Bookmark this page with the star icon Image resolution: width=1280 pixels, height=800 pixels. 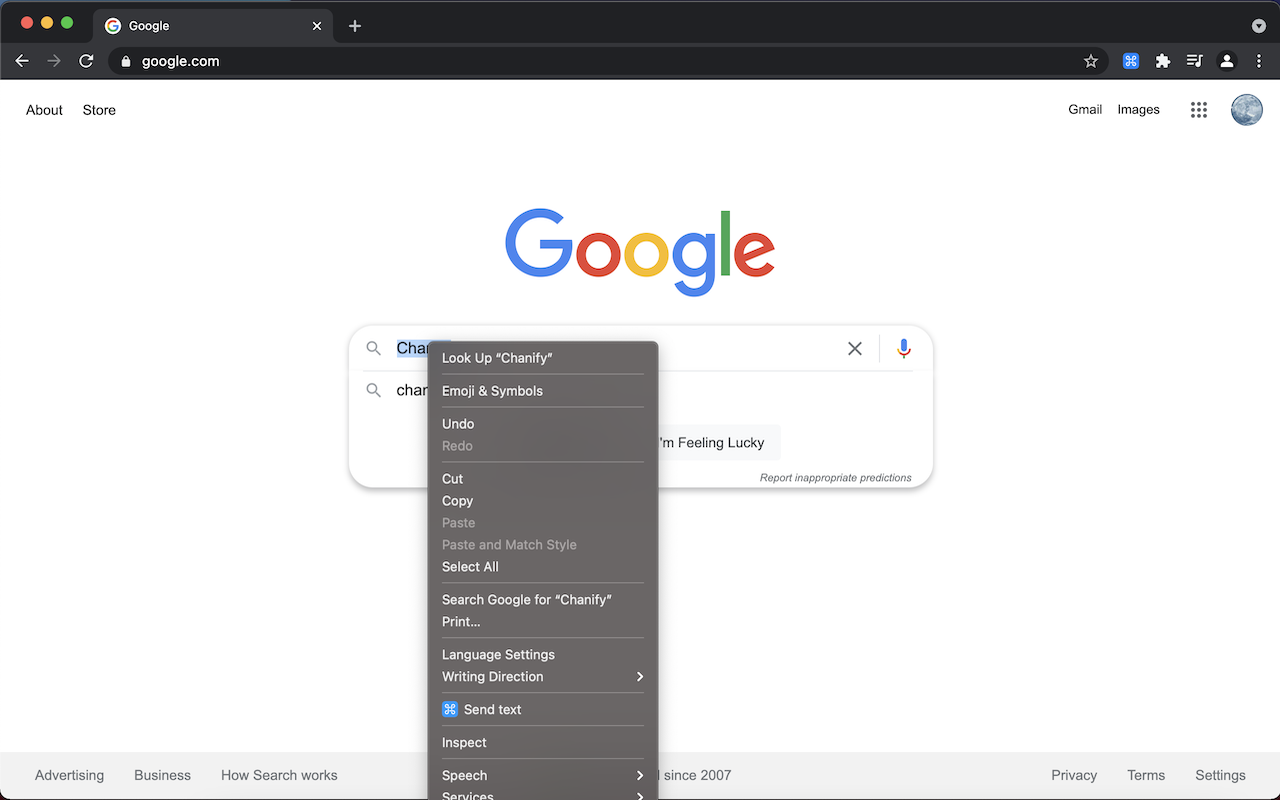point(1091,61)
